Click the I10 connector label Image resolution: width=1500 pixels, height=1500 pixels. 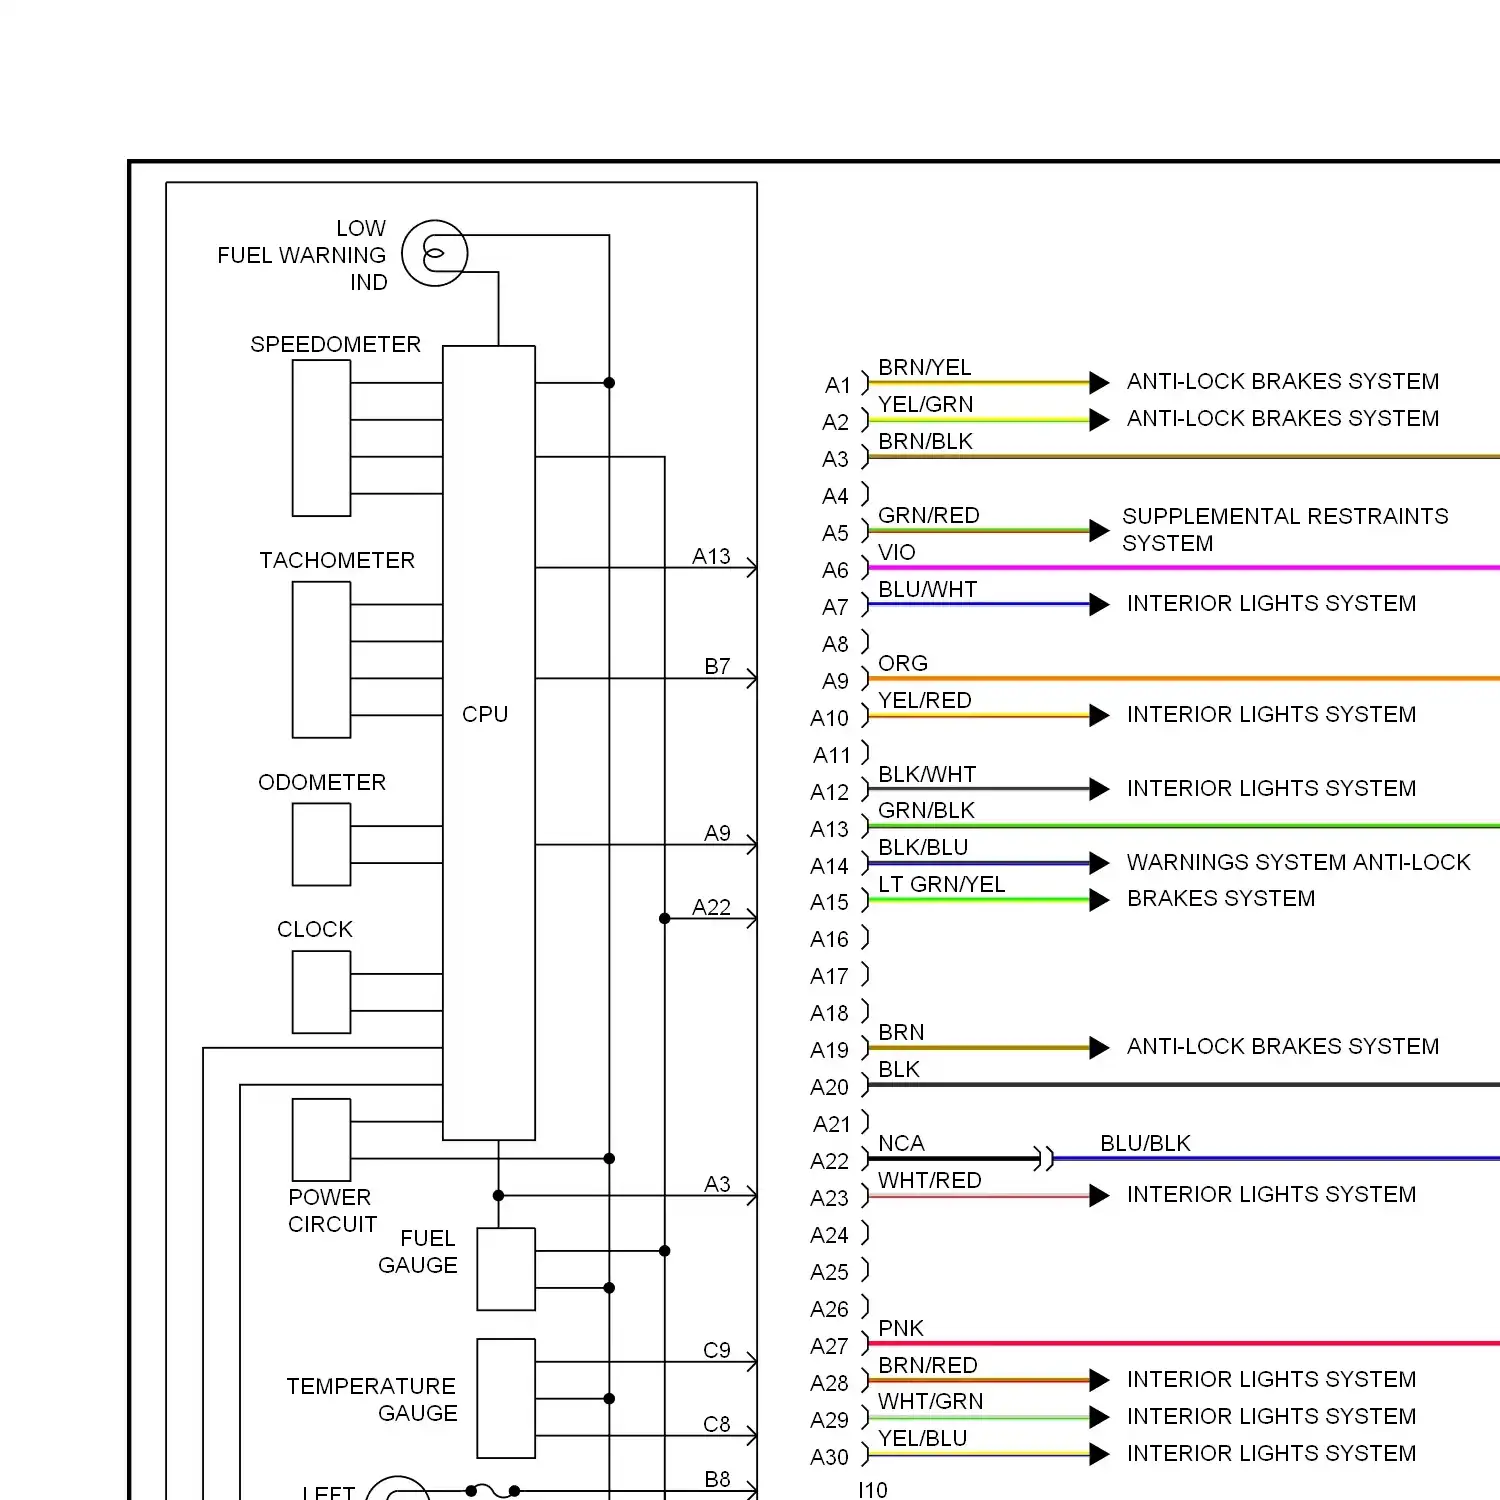[873, 1490]
